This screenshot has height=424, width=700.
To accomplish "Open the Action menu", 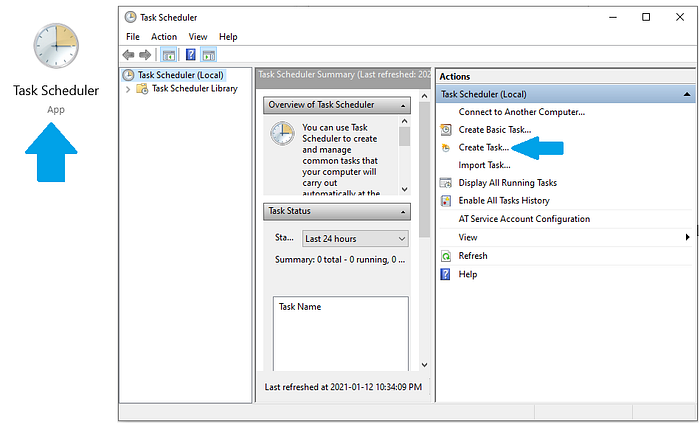I will click(164, 37).
